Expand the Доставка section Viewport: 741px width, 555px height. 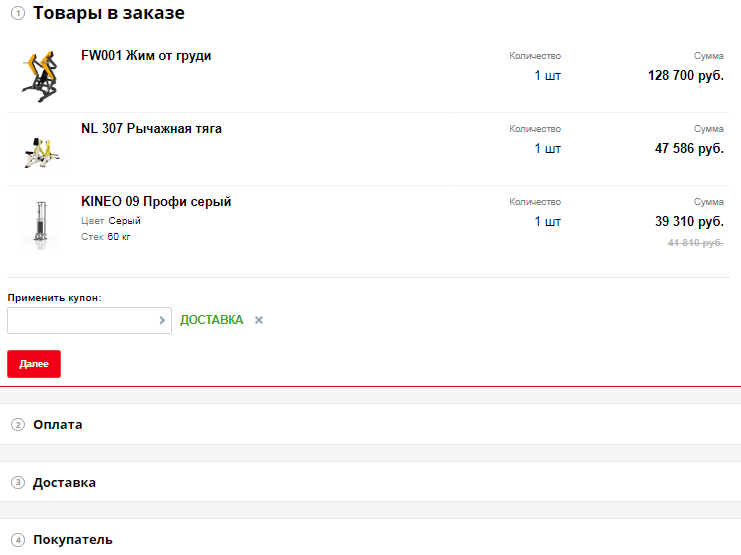64,483
